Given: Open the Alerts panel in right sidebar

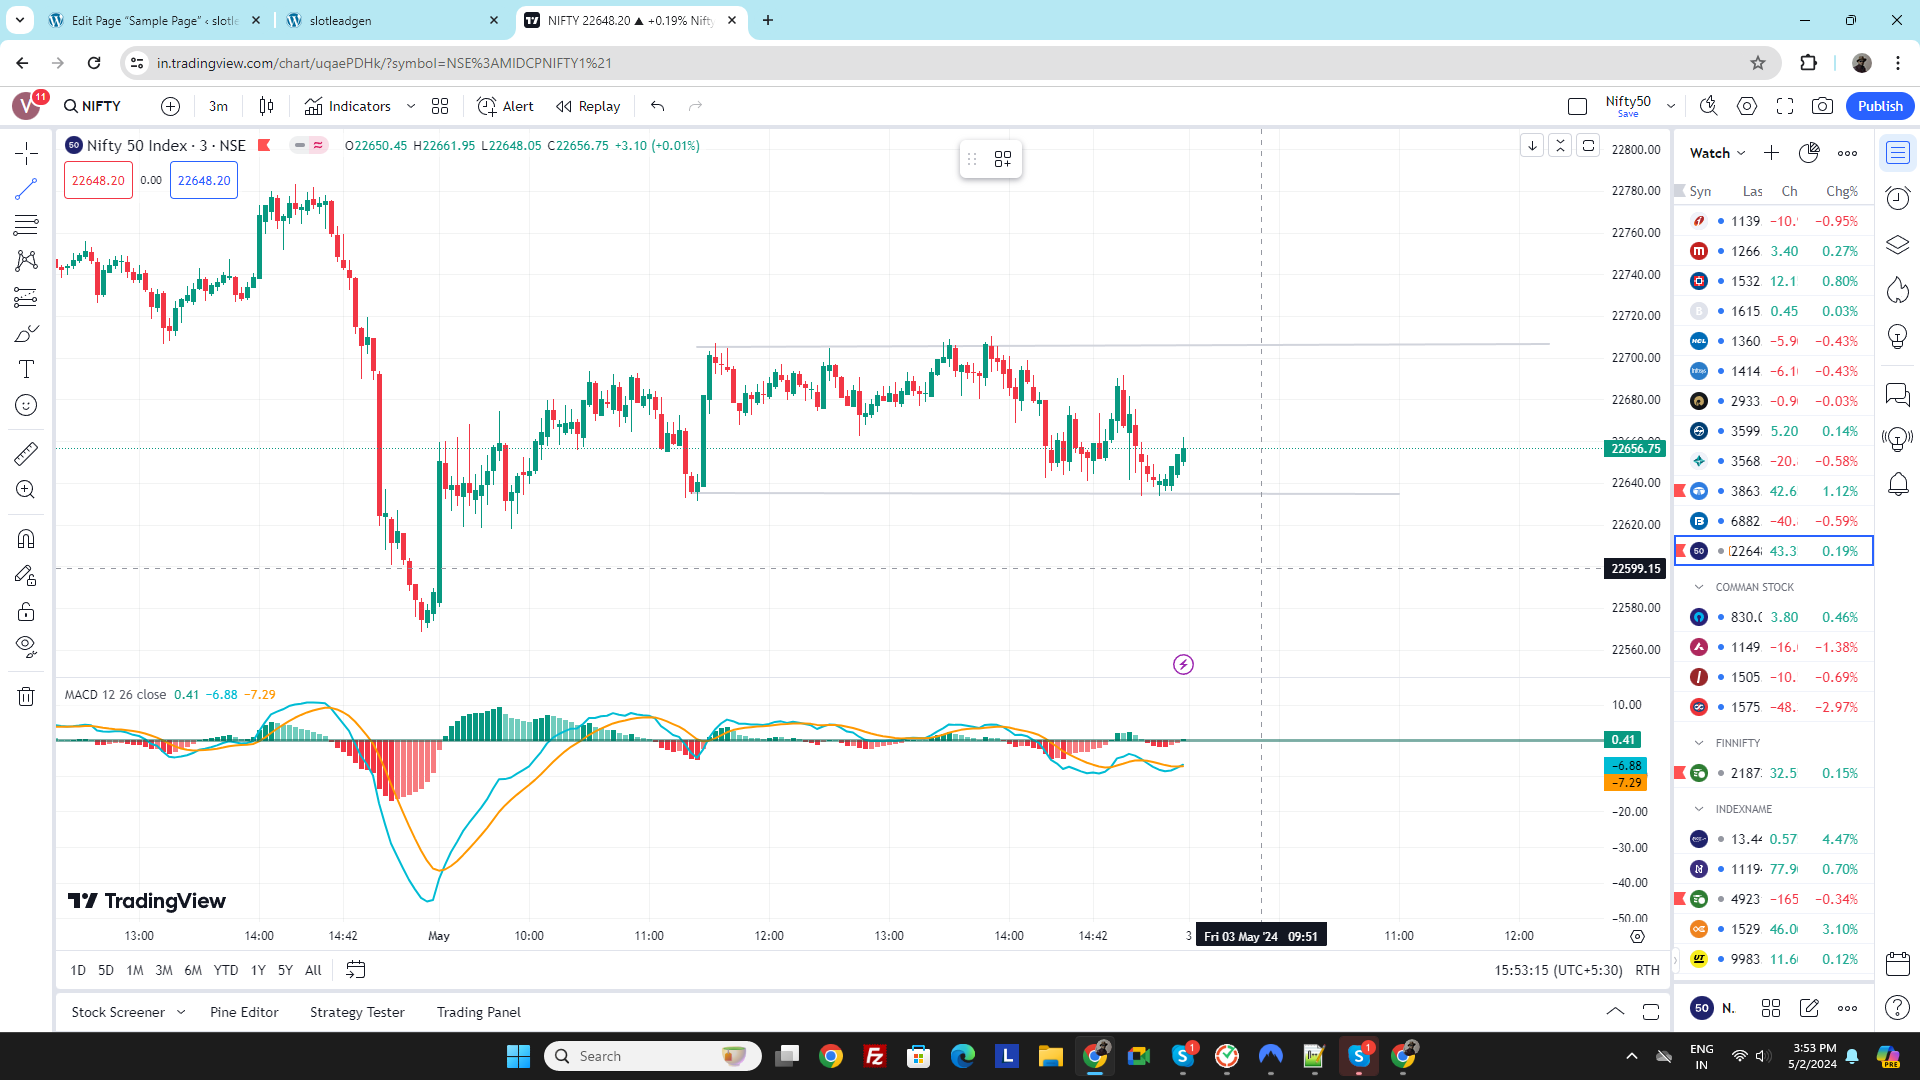Looking at the screenshot, I should (1897, 198).
